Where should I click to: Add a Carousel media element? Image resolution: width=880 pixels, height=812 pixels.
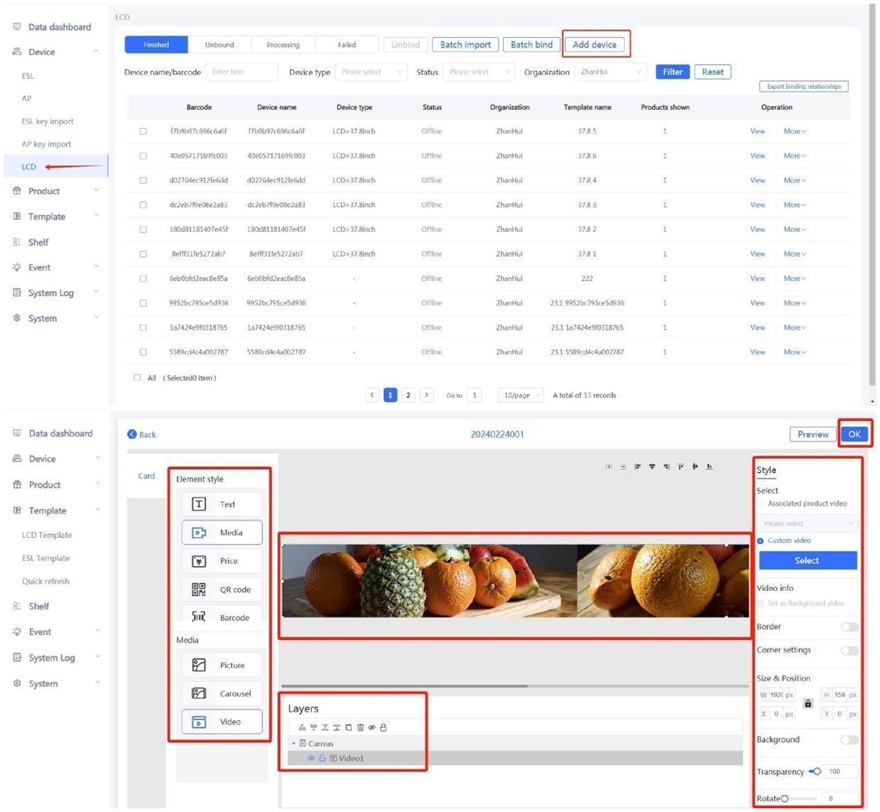(x=221, y=693)
